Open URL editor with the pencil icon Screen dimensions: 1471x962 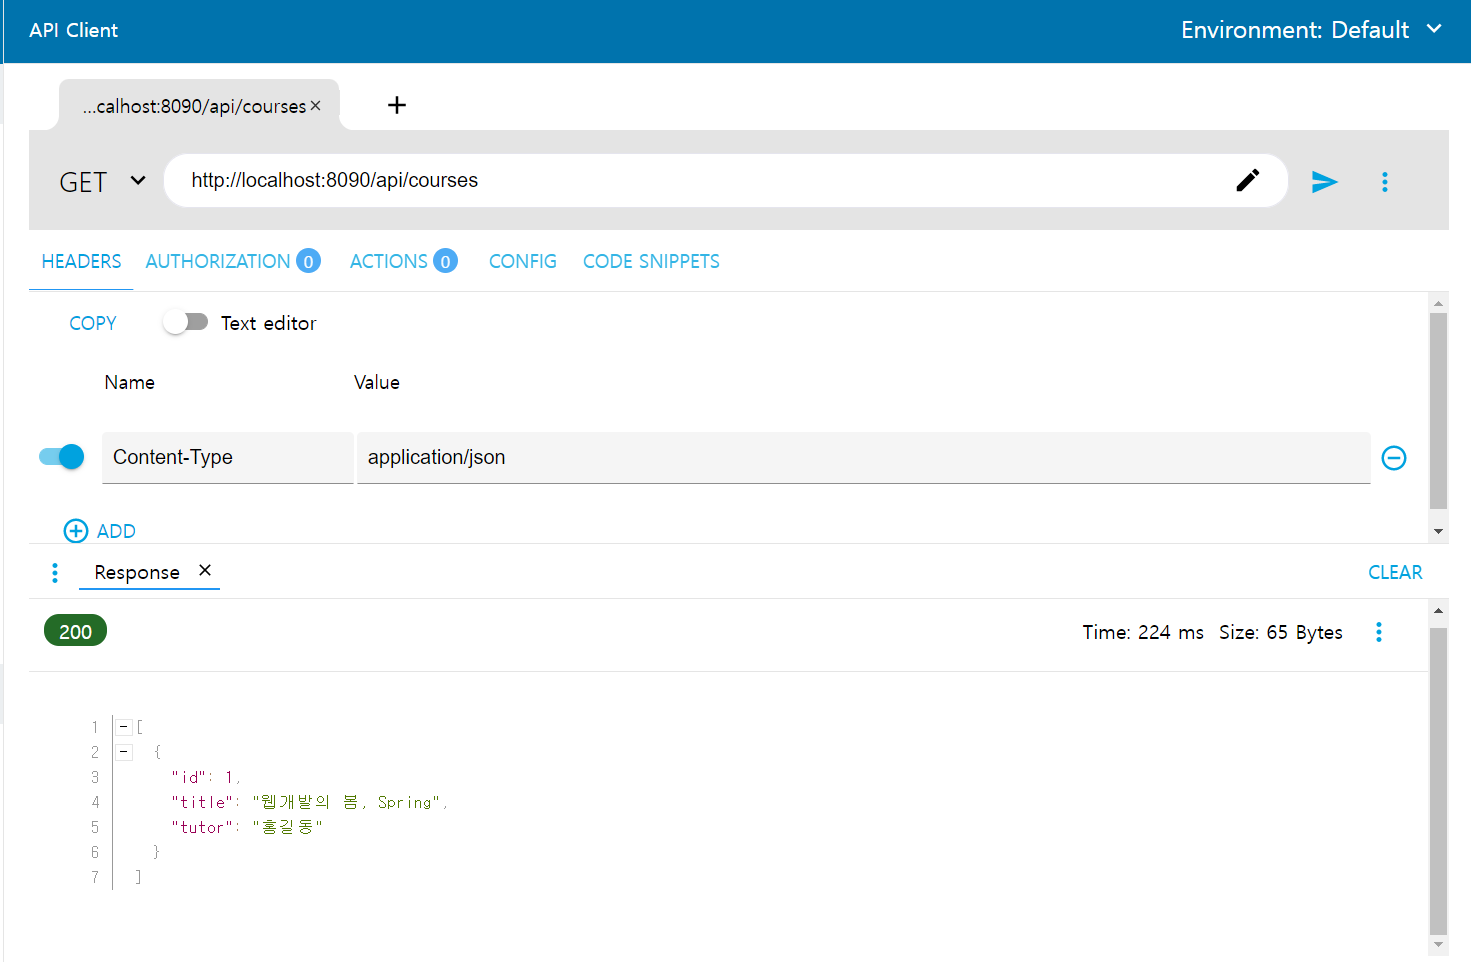1247,180
